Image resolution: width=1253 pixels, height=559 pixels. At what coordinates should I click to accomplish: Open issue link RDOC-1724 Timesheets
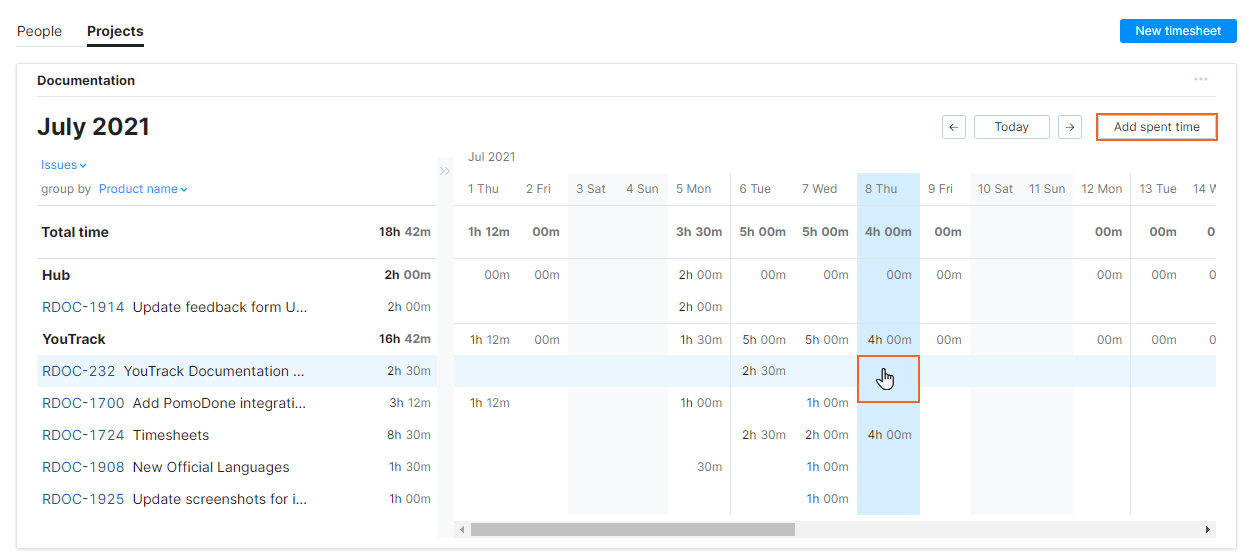[x=83, y=435]
